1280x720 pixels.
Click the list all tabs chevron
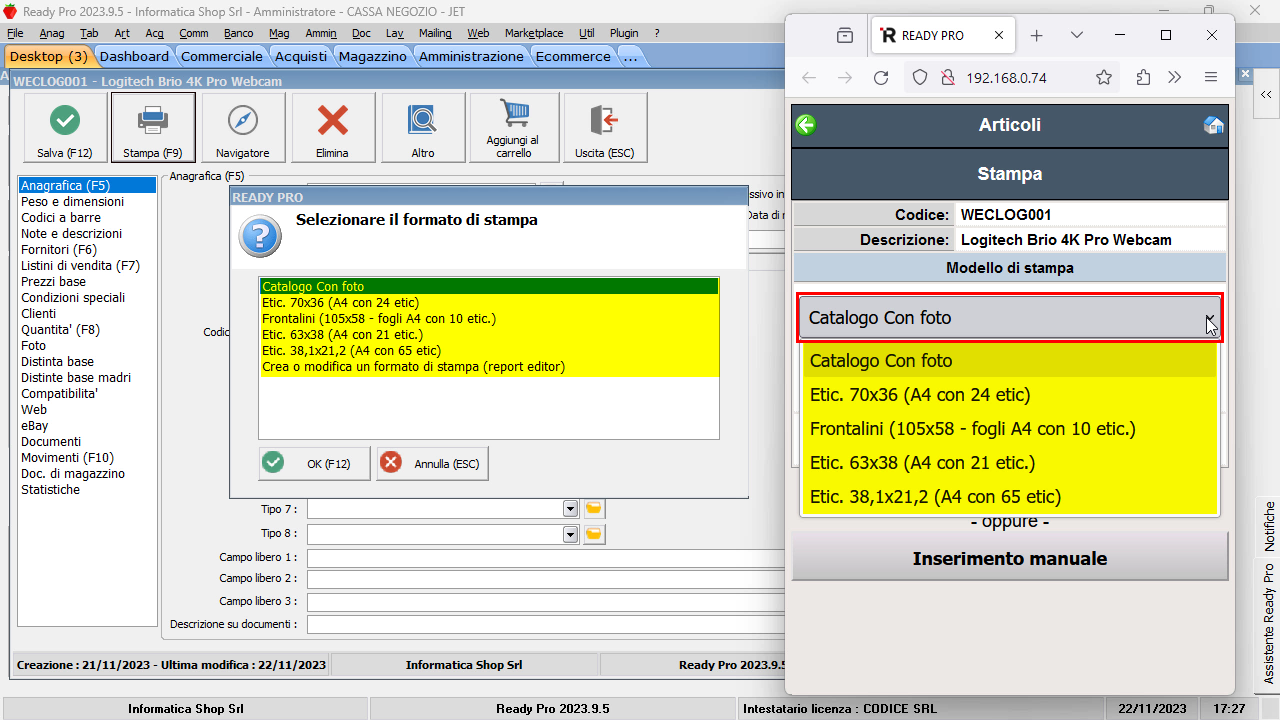pyautogui.click(x=1077, y=35)
